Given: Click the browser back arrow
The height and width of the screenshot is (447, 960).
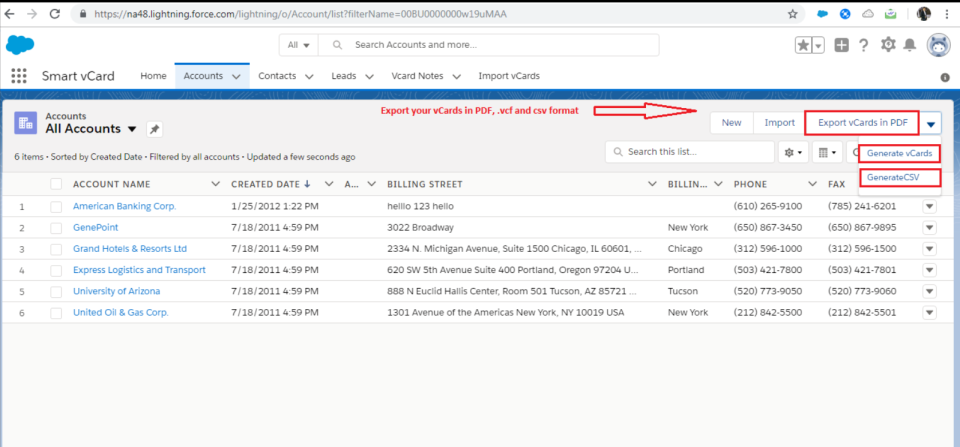Looking at the screenshot, I should 10,13.
